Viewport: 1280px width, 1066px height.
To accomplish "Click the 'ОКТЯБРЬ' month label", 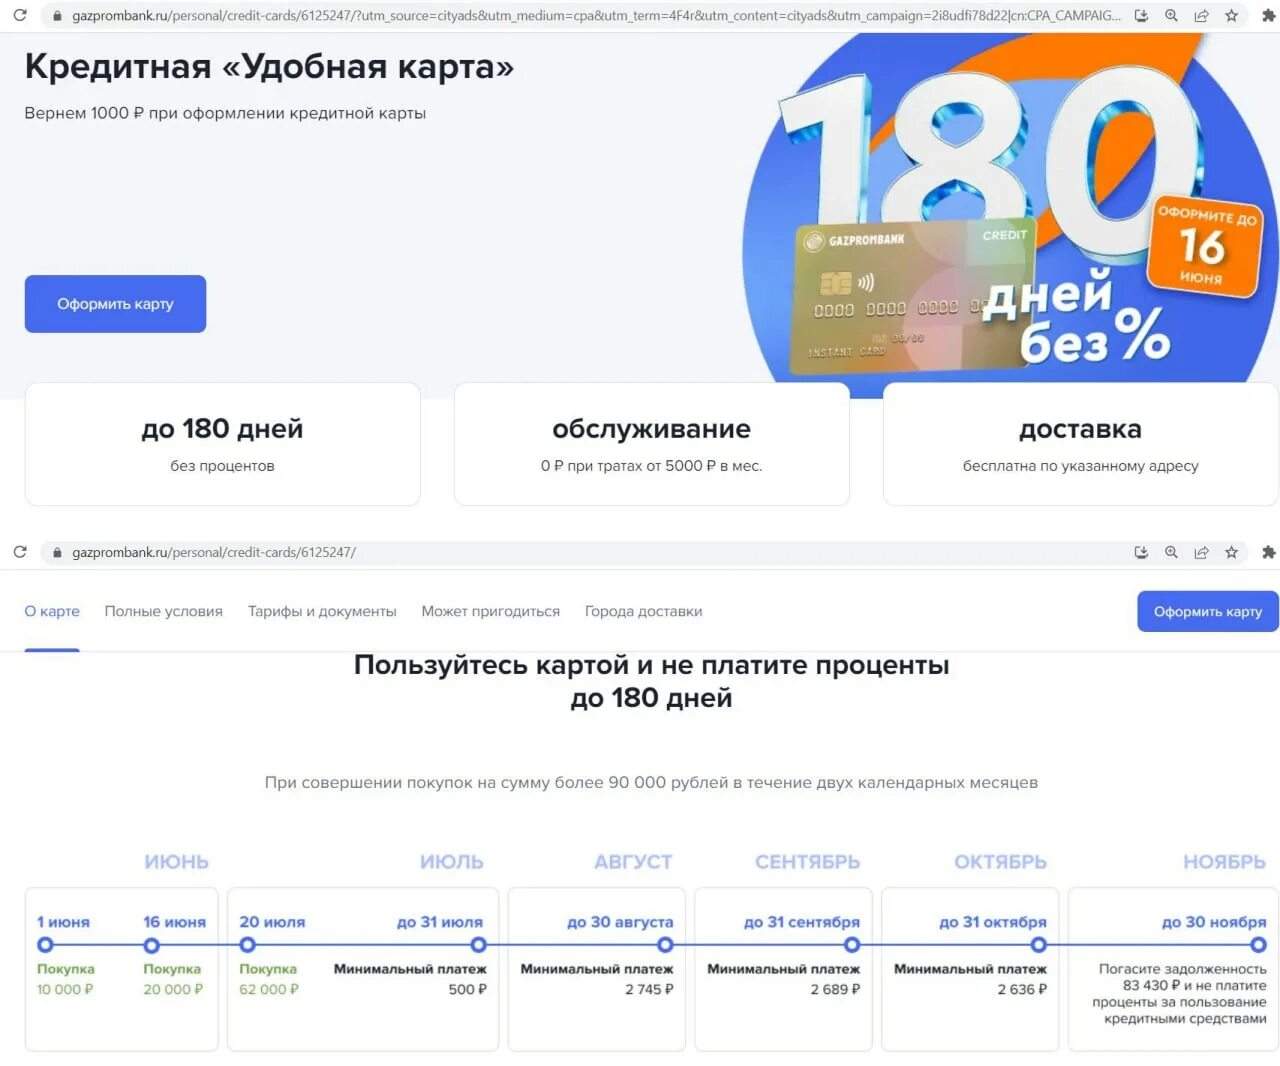I will click(1000, 862).
